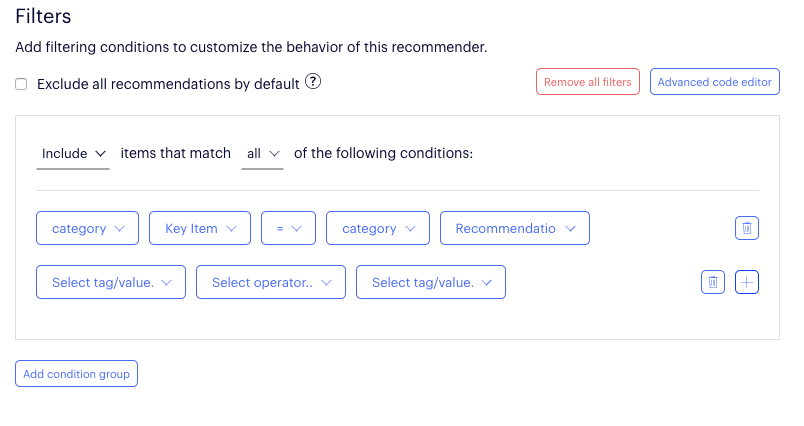Expand the Key Item dropdown
804x426 pixels.
pos(199,229)
